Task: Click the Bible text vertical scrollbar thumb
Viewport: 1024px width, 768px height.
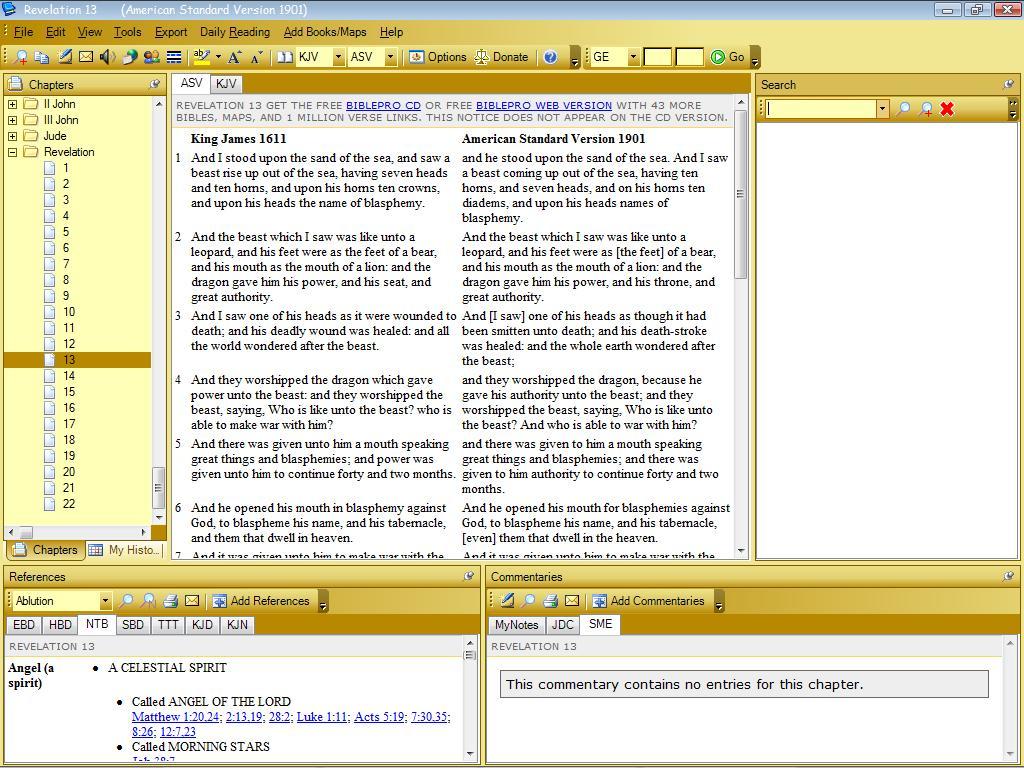Action: [x=741, y=195]
